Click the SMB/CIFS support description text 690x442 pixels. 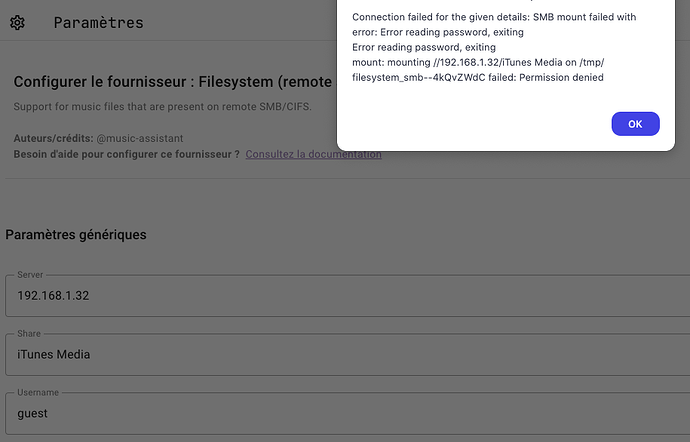coord(162,107)
